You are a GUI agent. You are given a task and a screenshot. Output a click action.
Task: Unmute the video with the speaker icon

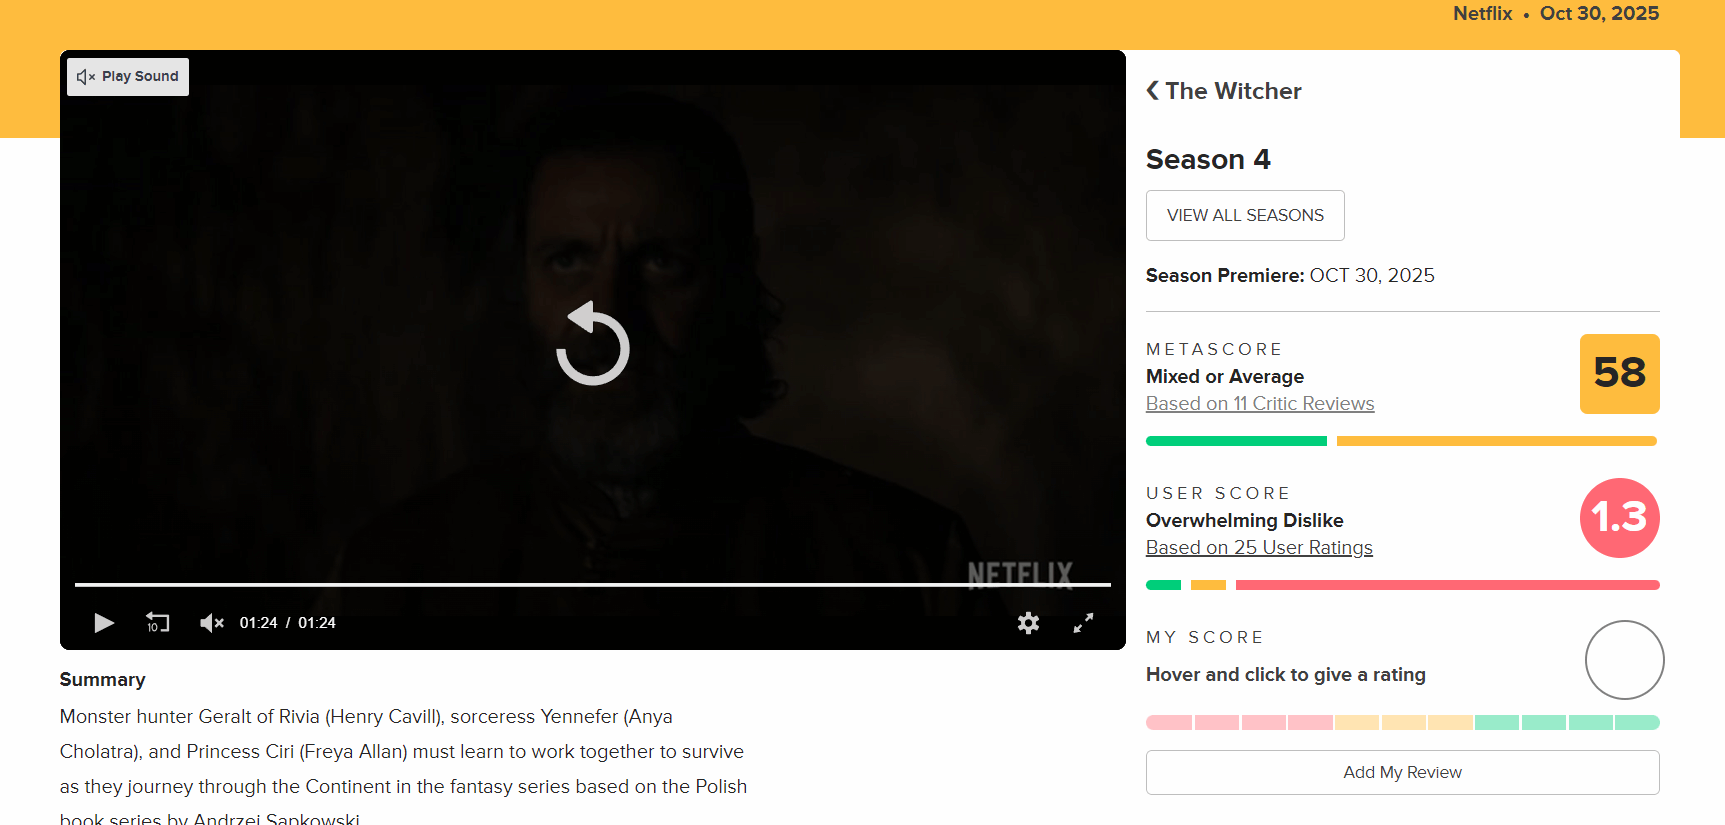211,623
